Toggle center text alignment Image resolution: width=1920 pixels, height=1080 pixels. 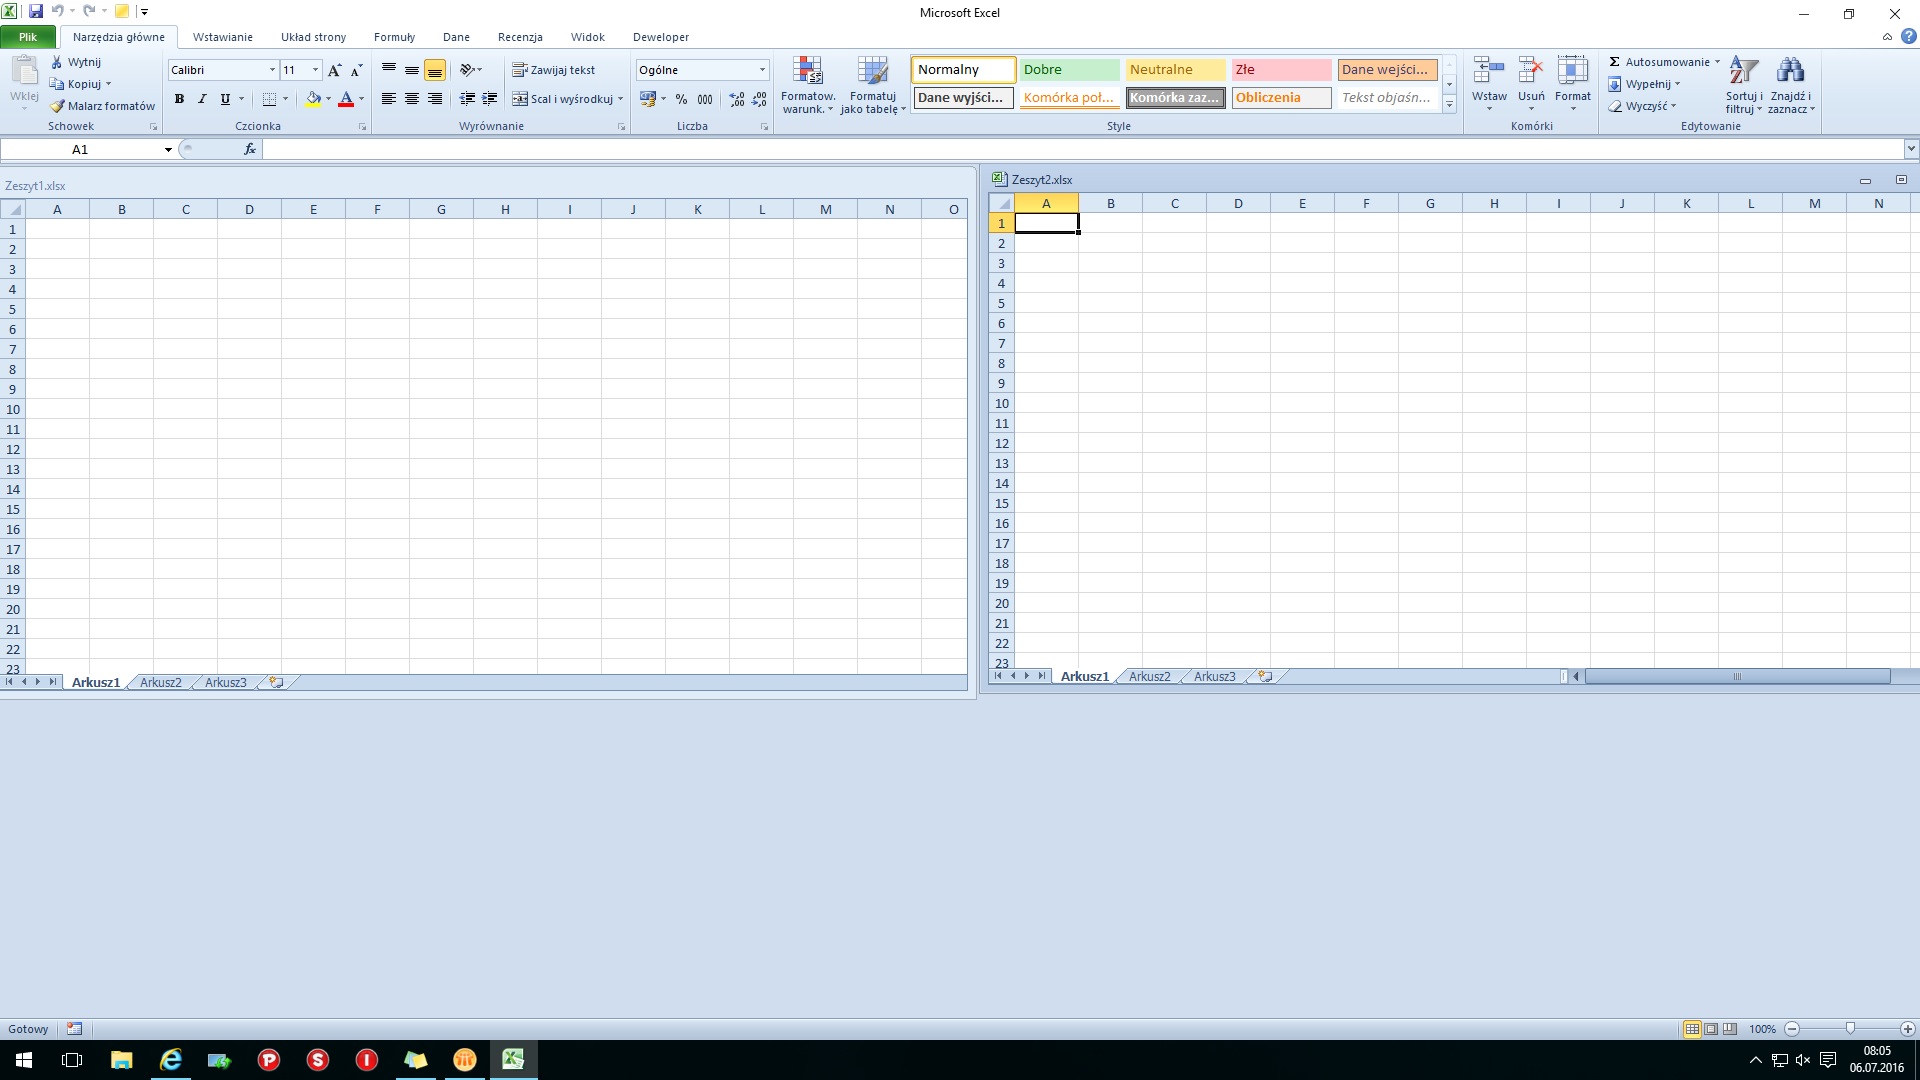[x=412, y=99]
